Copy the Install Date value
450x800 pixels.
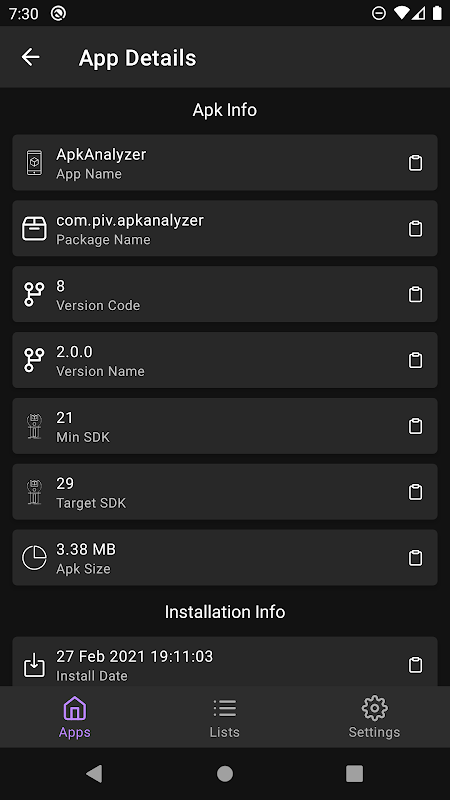pos(415,665)
